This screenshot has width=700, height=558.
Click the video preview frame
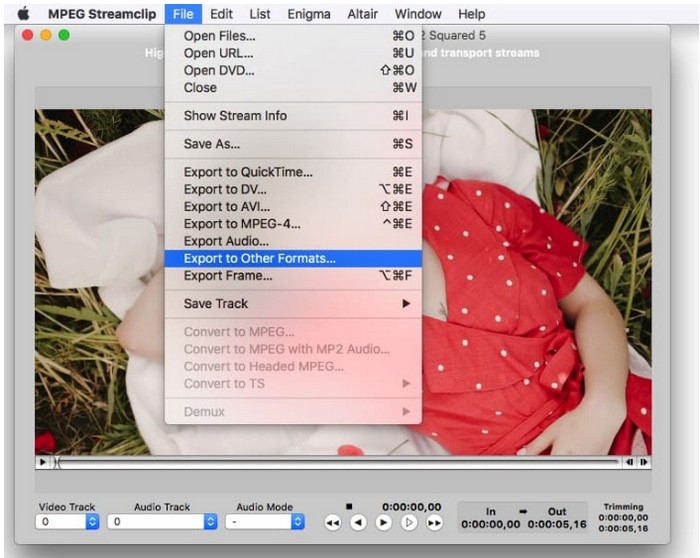point(343,282)
